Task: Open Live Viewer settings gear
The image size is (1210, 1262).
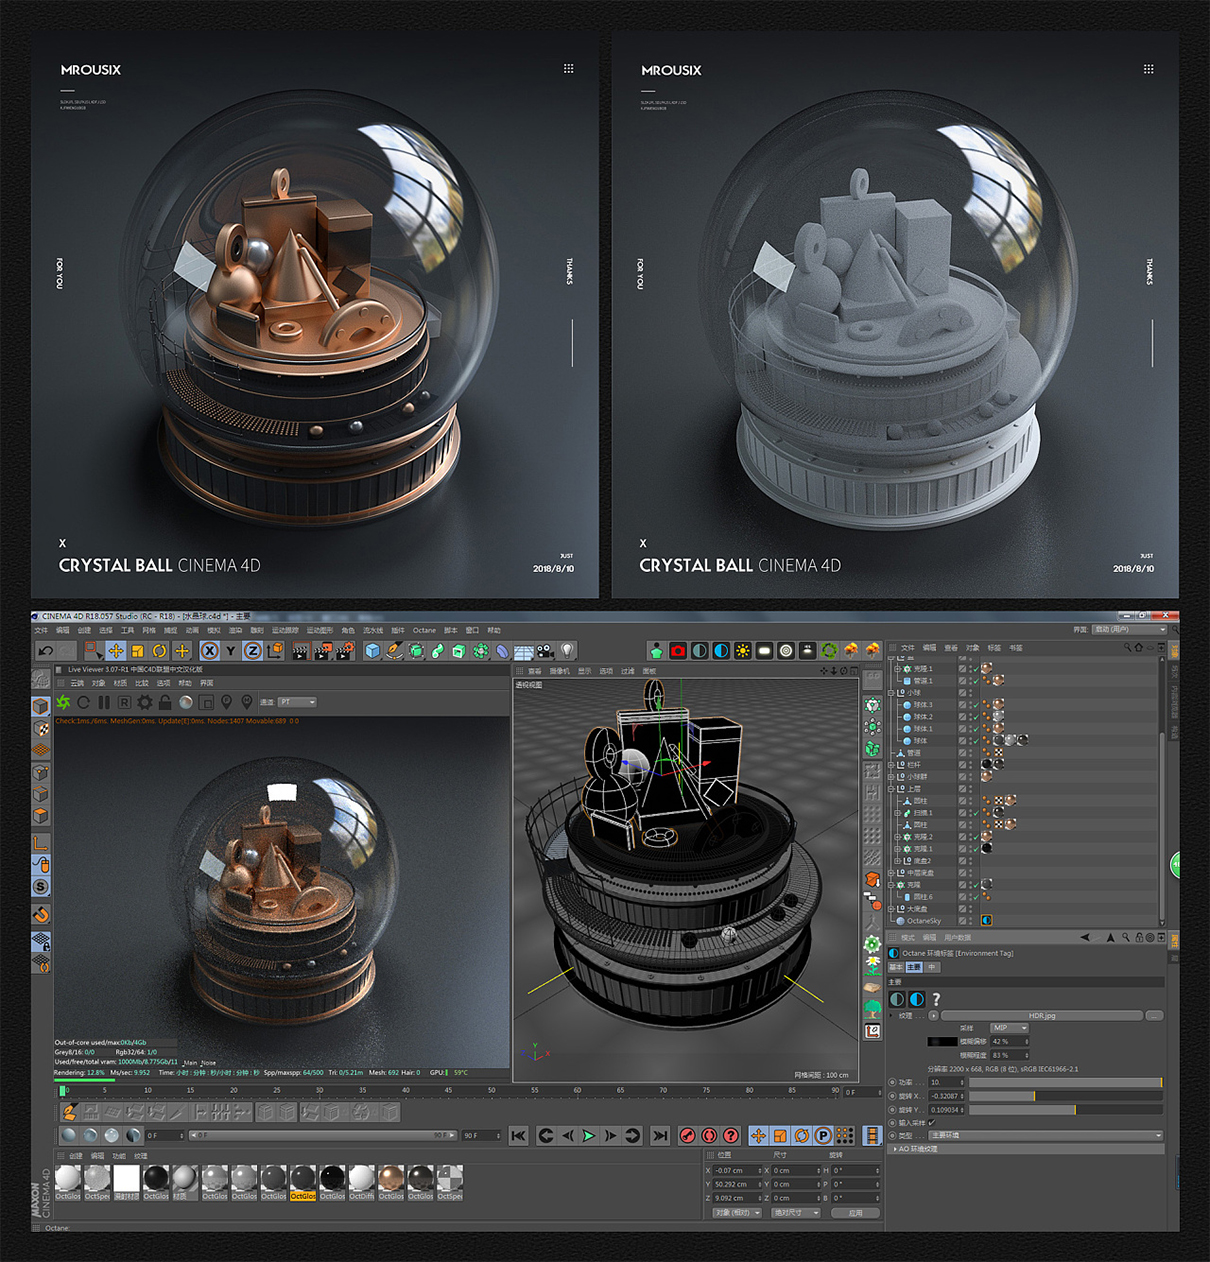Action: click(145, 702)
